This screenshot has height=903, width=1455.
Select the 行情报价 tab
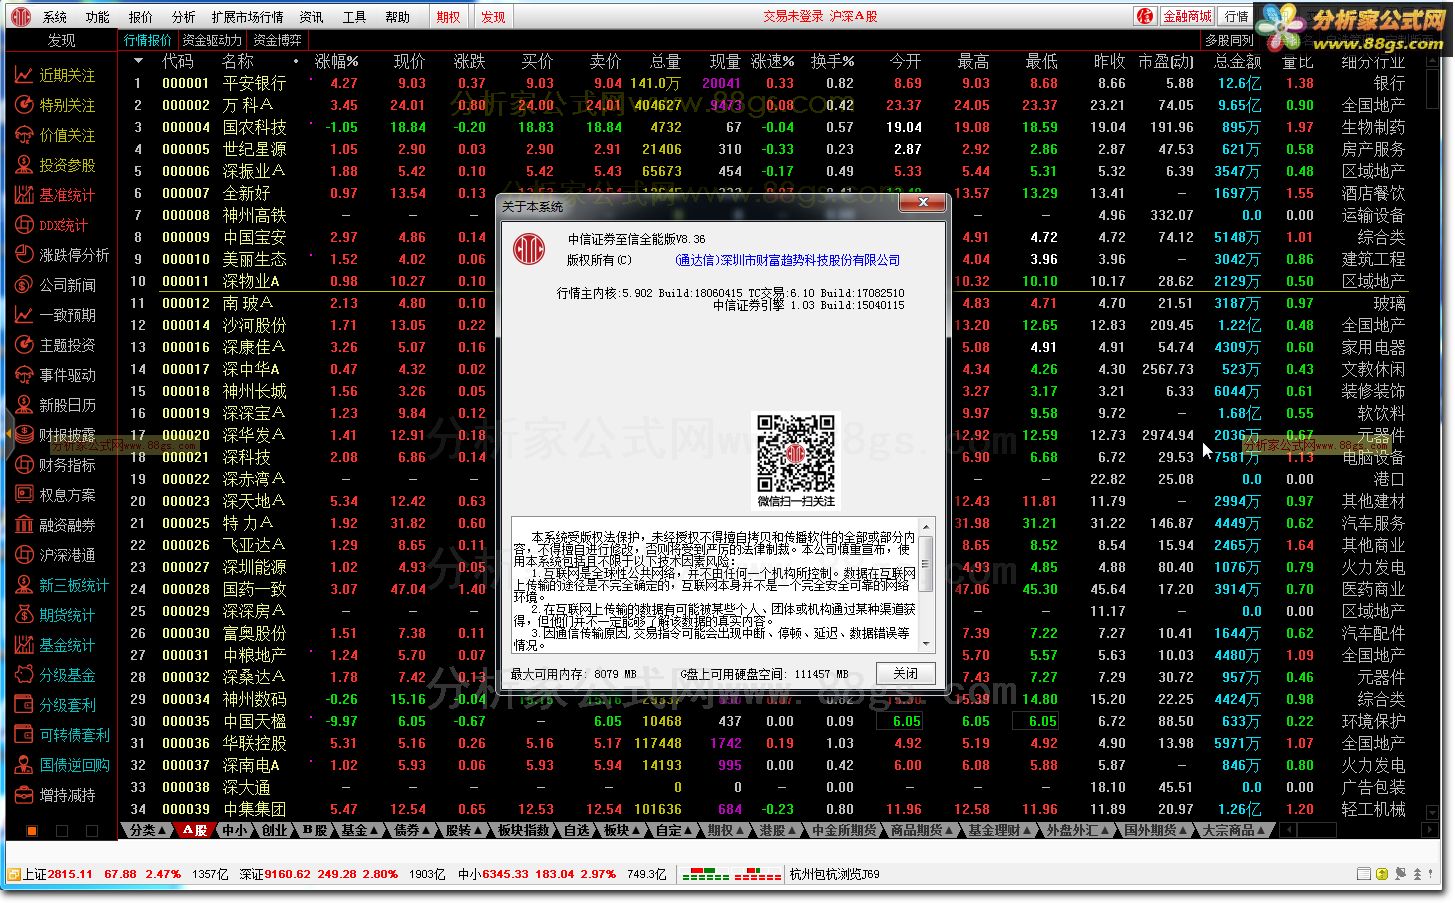[148, 40]
